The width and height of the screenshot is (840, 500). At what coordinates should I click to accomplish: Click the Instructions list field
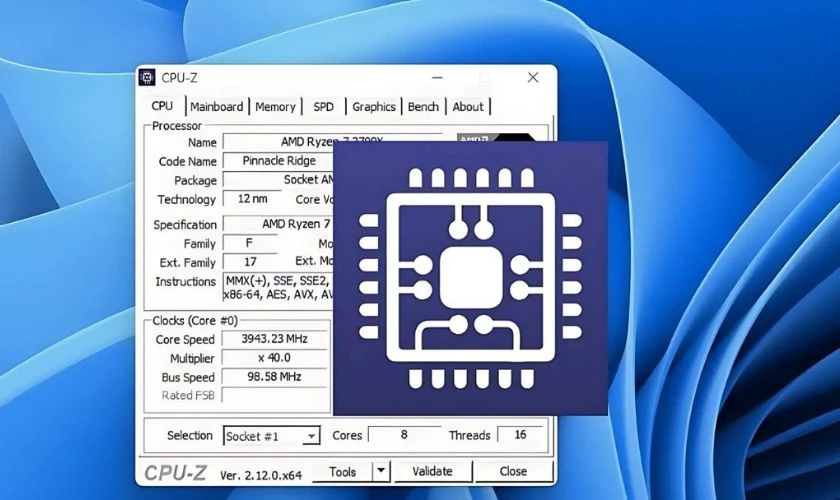tap(278, 287)
